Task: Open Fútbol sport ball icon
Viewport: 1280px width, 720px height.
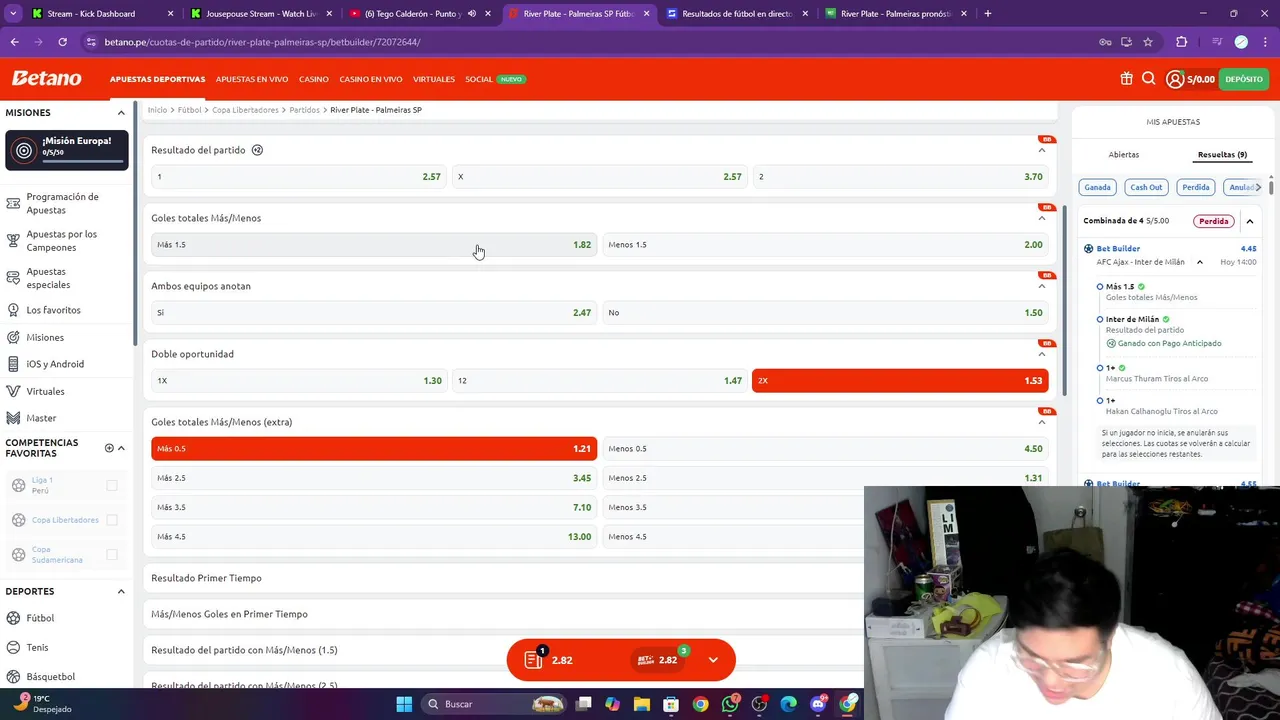Action: [13, 618]
